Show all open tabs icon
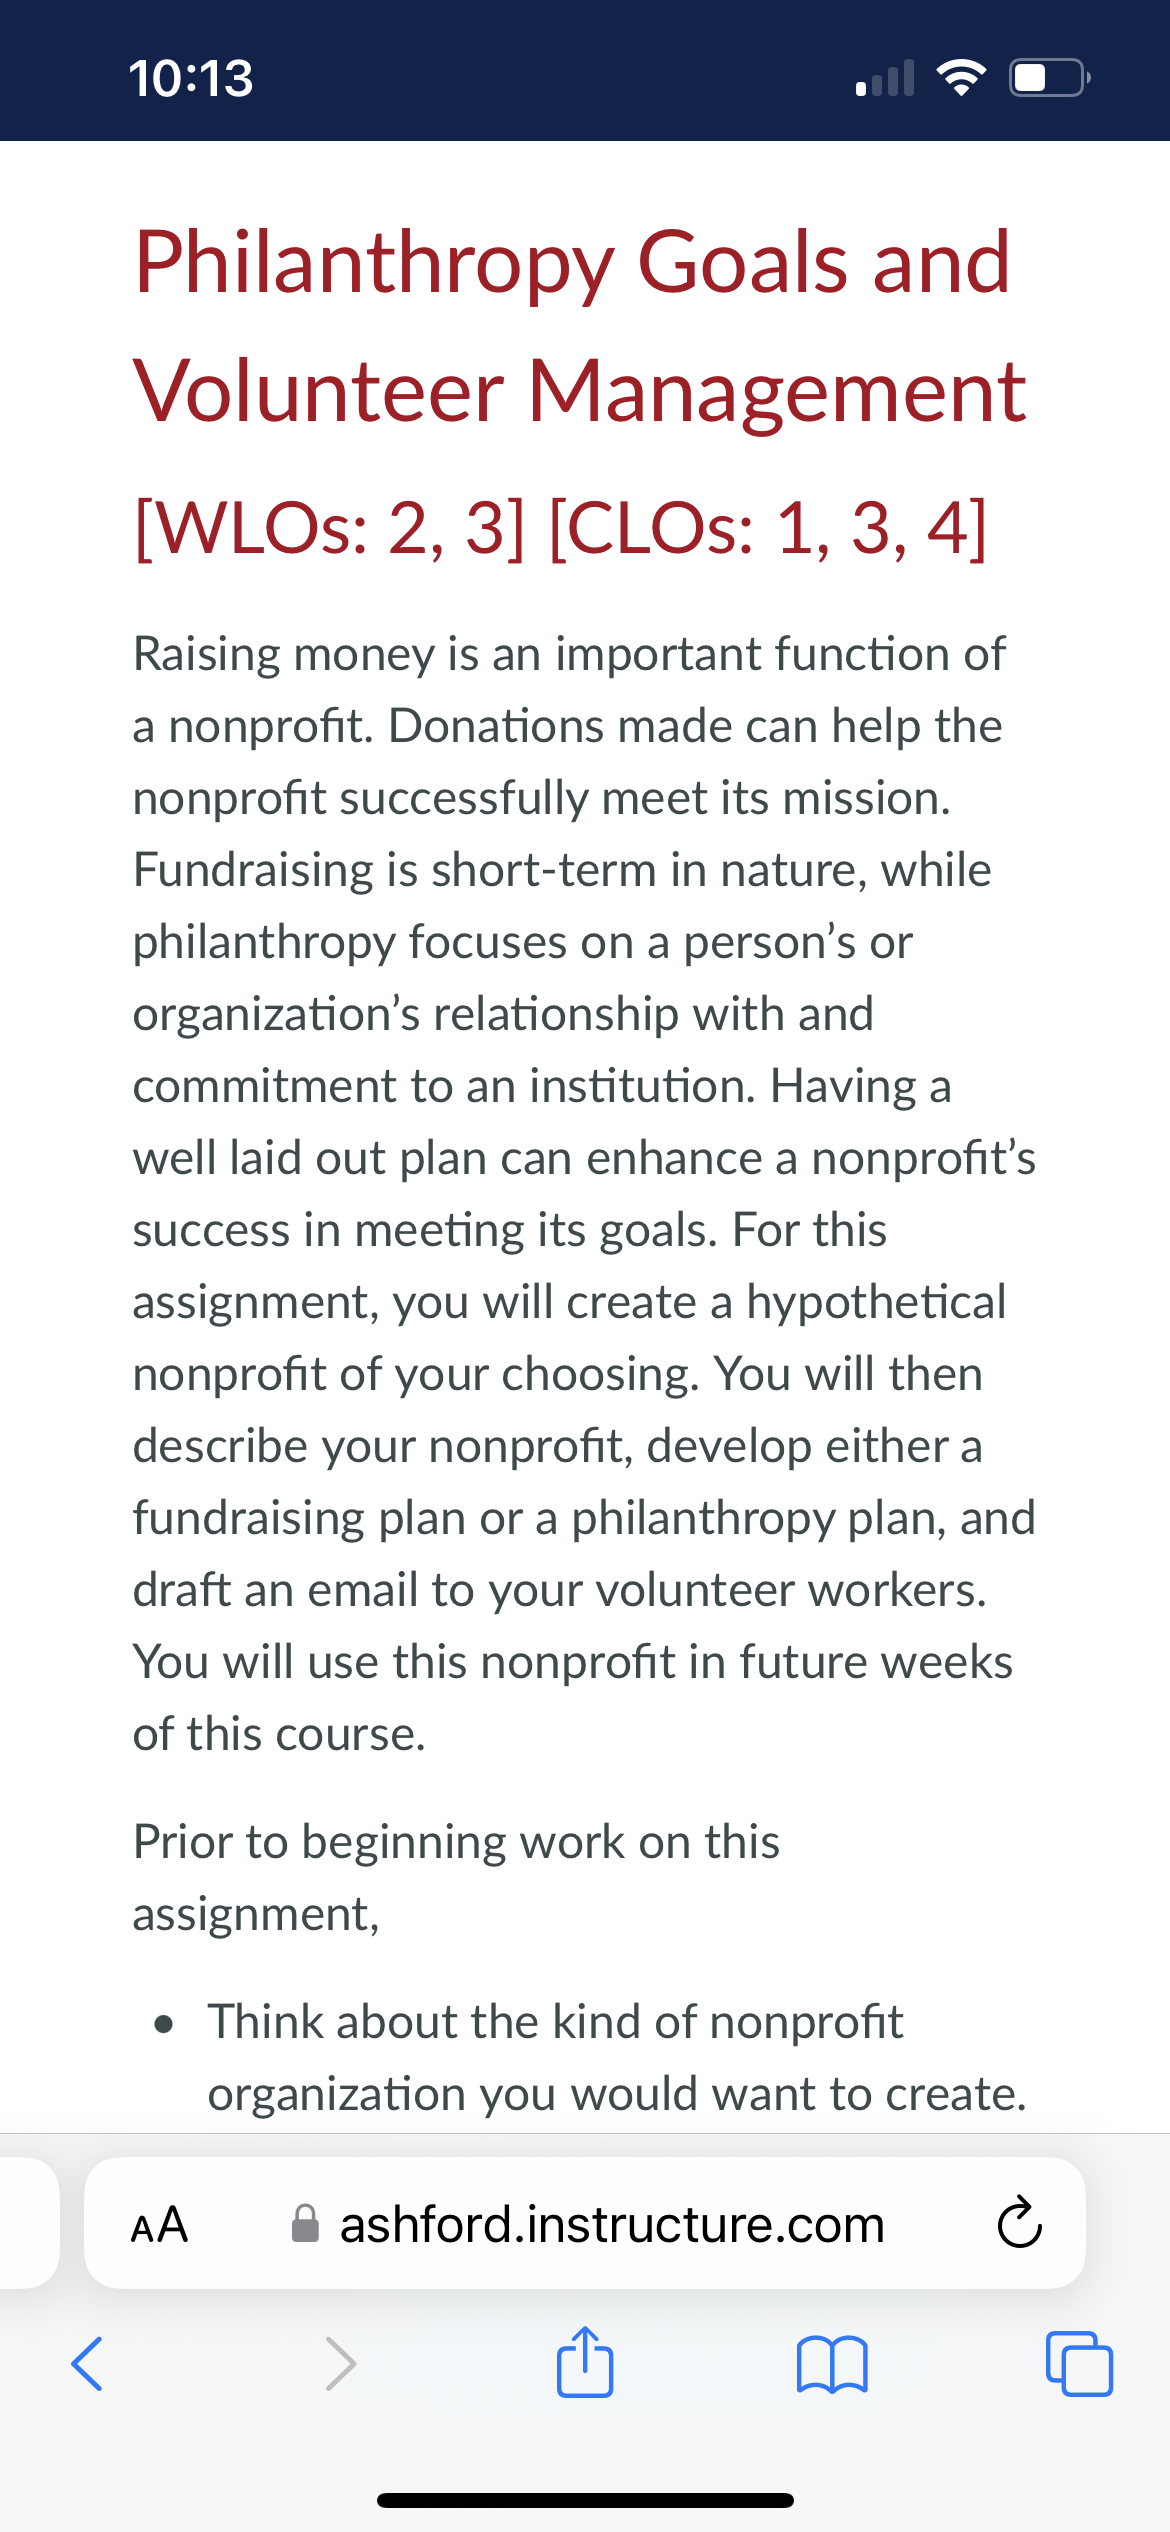The height and width of the screenshot is (2532, 1170). coord(1079,2363)
